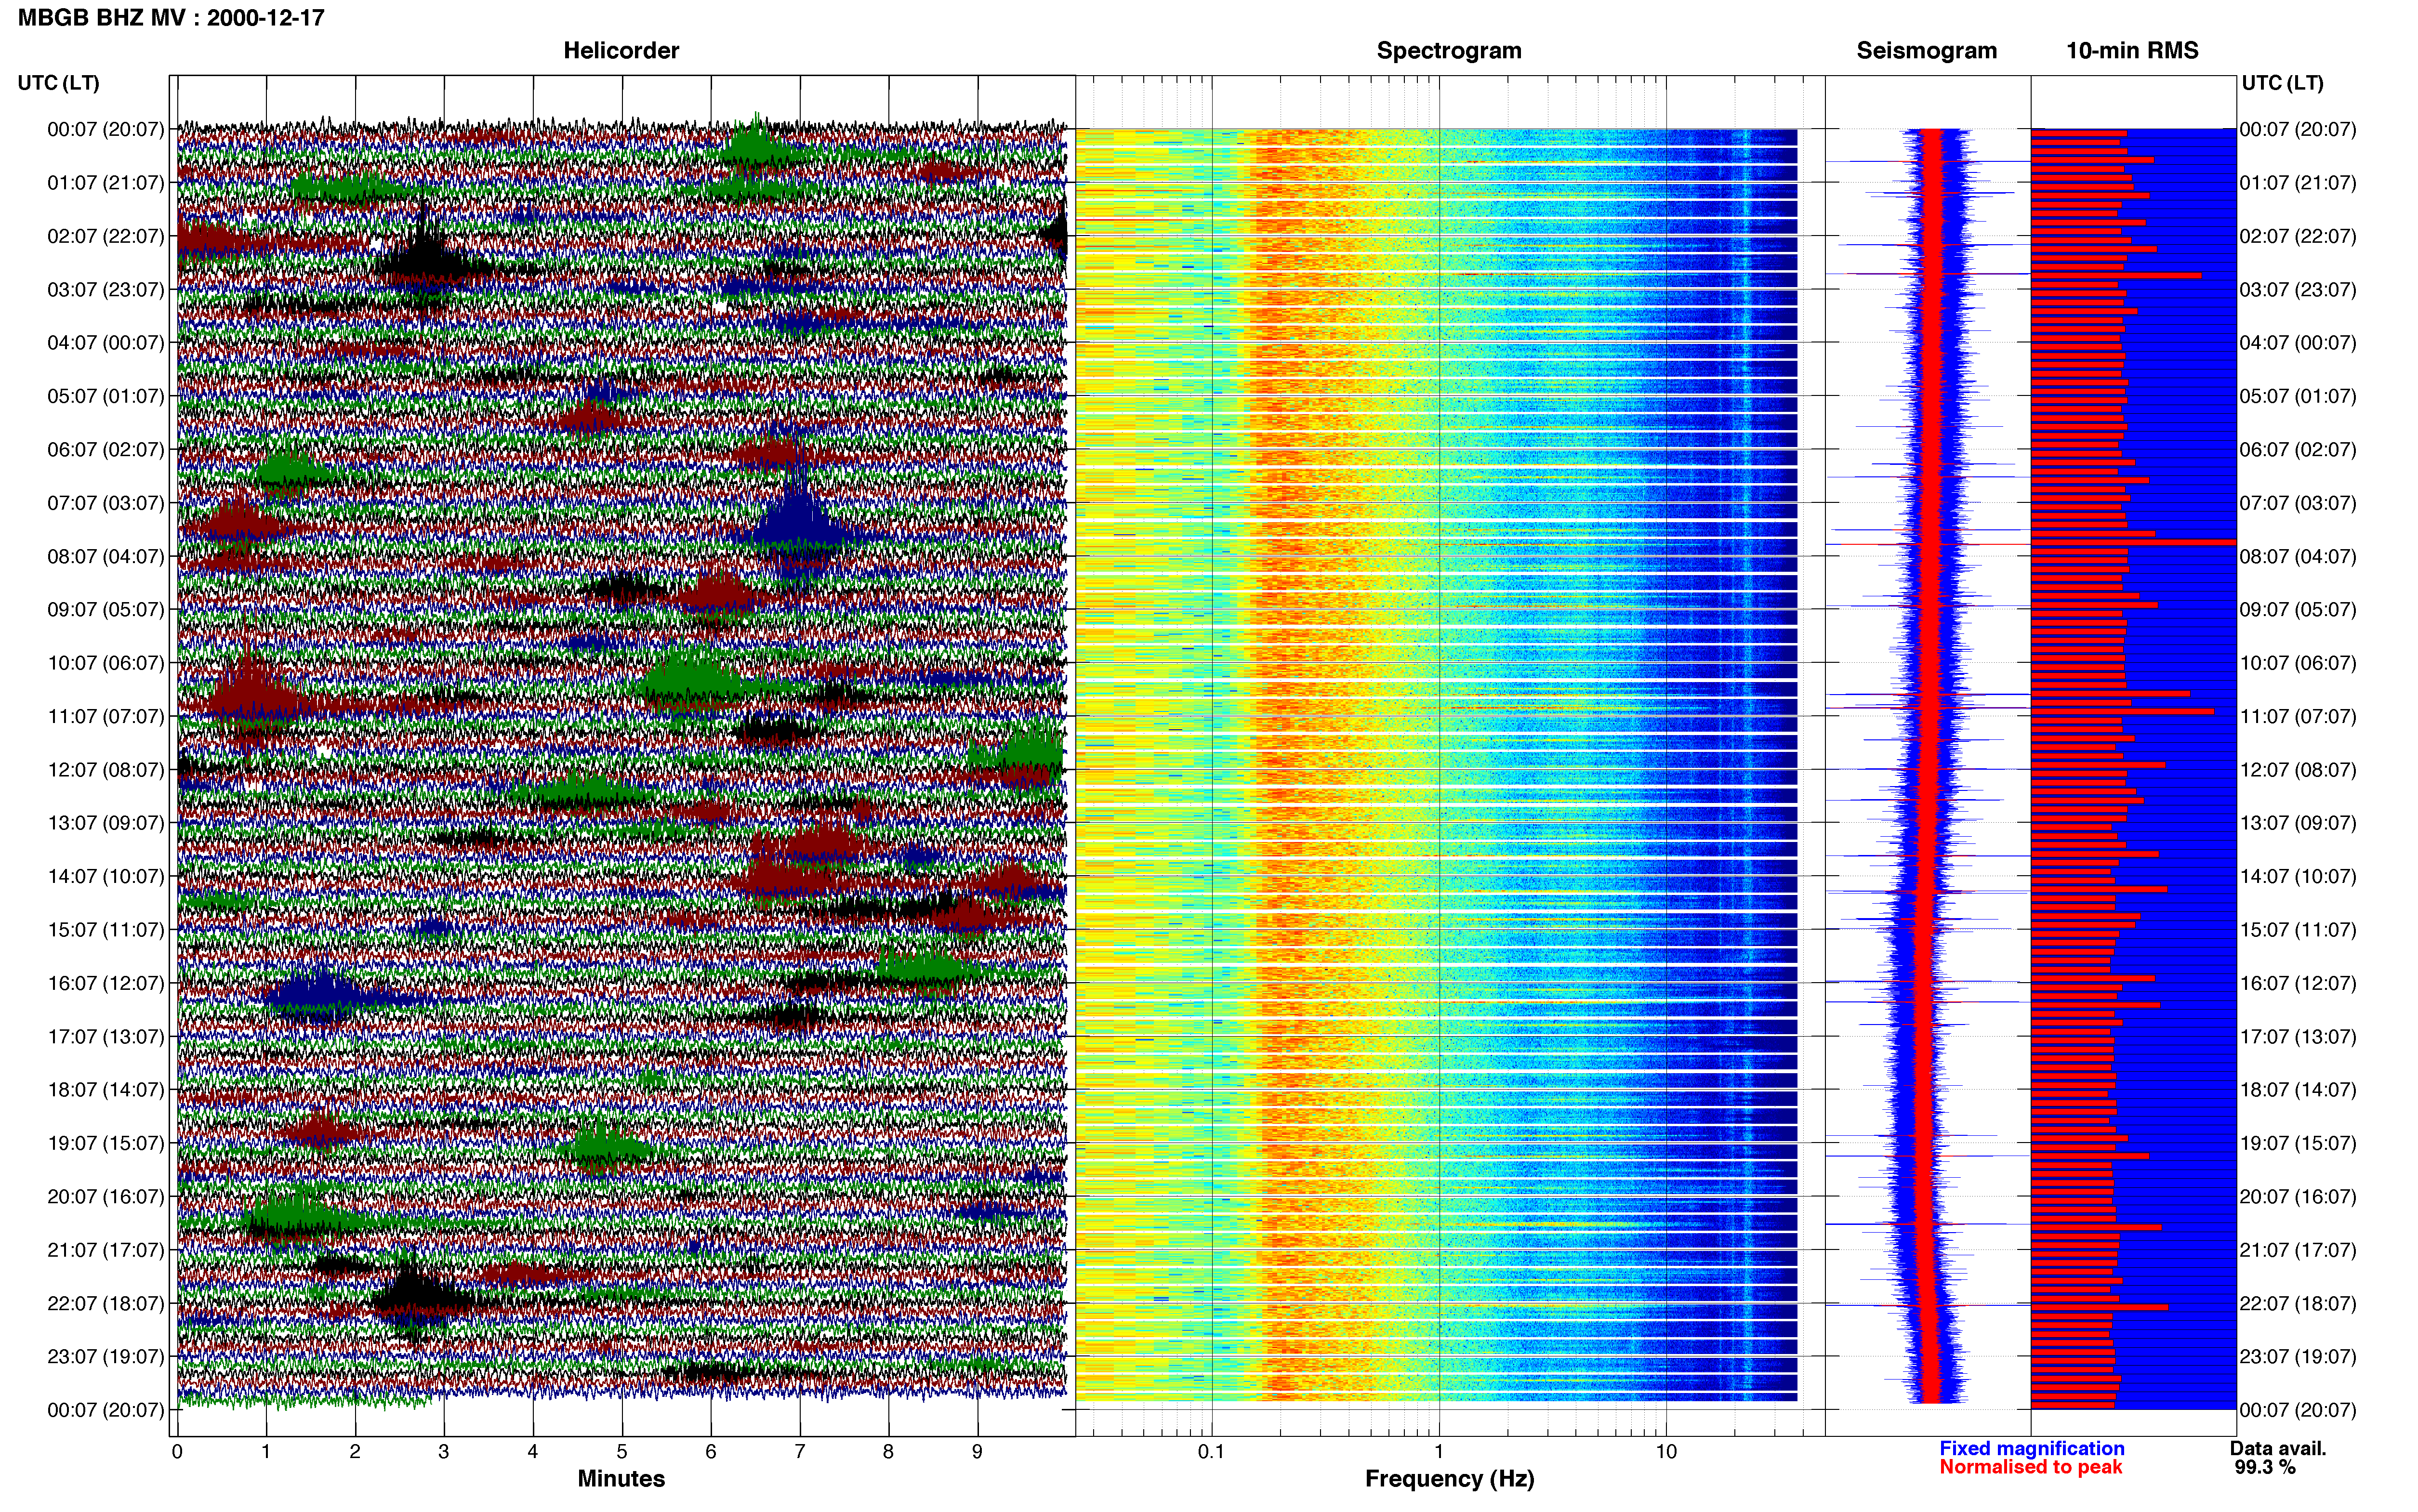
Task: Click the '0' minutes tick label
Action: pyautogui.click(x=177, y=1451)
